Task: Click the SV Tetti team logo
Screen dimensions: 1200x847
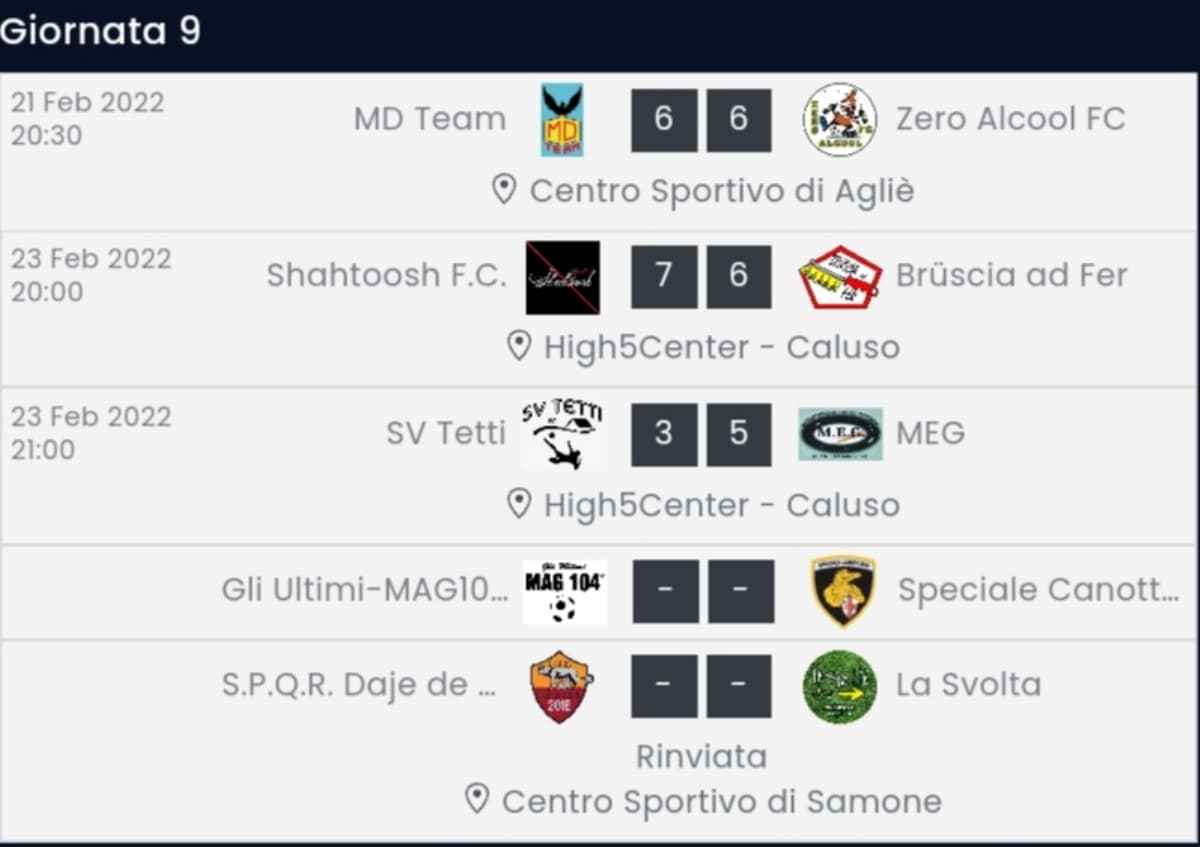Action: pyautogui.click(x=561, y=434)
